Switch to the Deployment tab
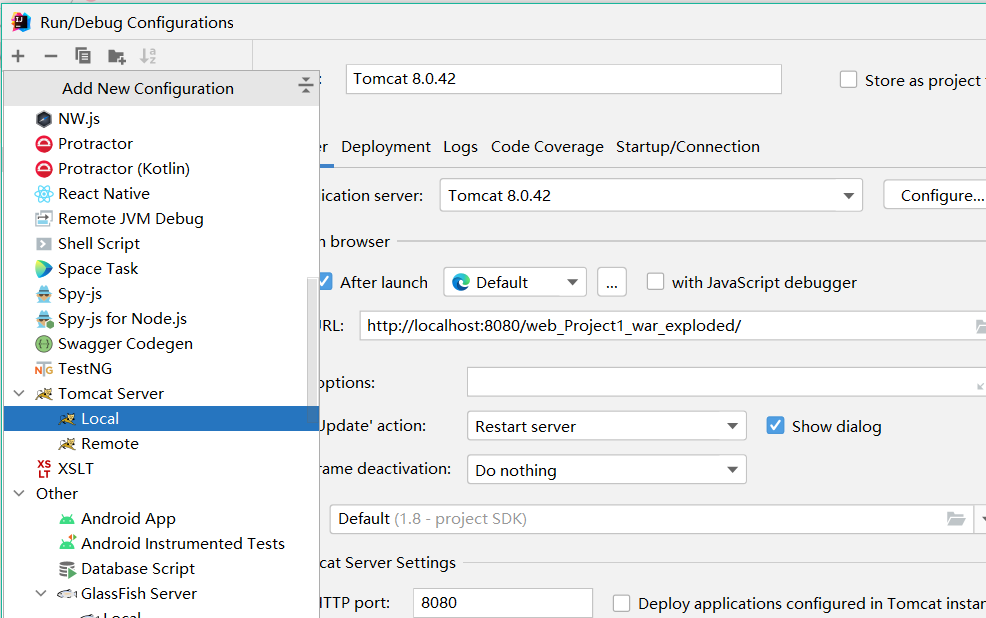This screenshot has height=618, width=986. 385,147
